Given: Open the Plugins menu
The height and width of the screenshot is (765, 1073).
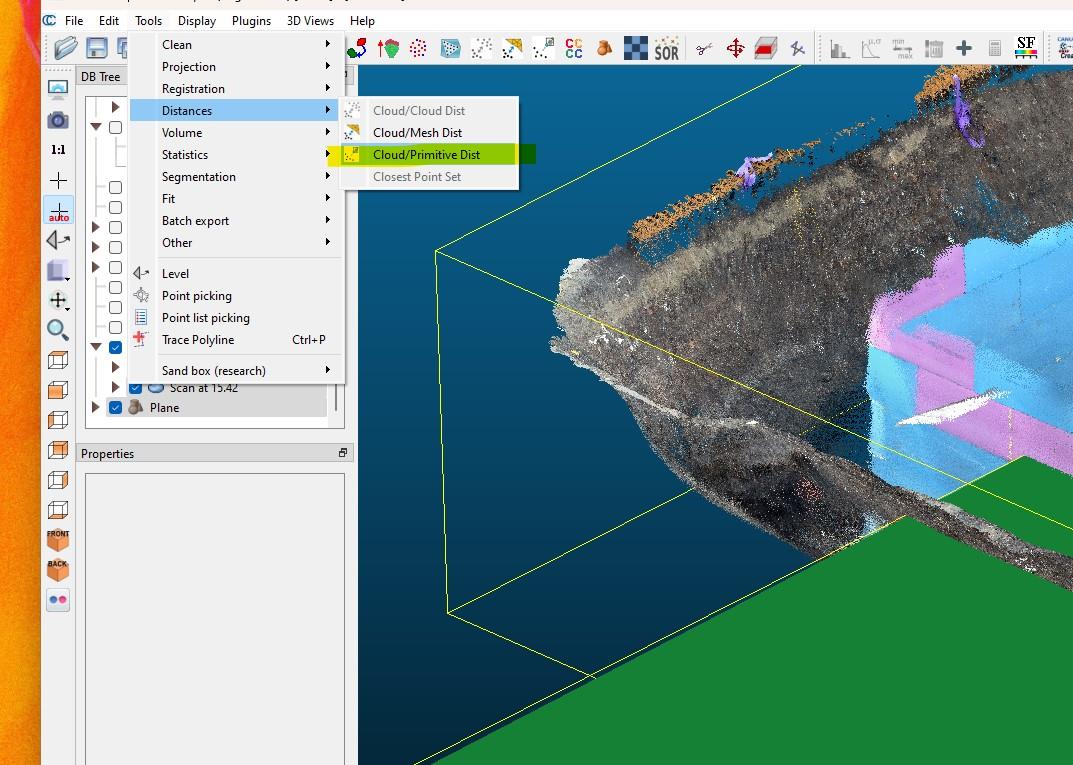Looking at the screenshot, I should tap(251, 20).
